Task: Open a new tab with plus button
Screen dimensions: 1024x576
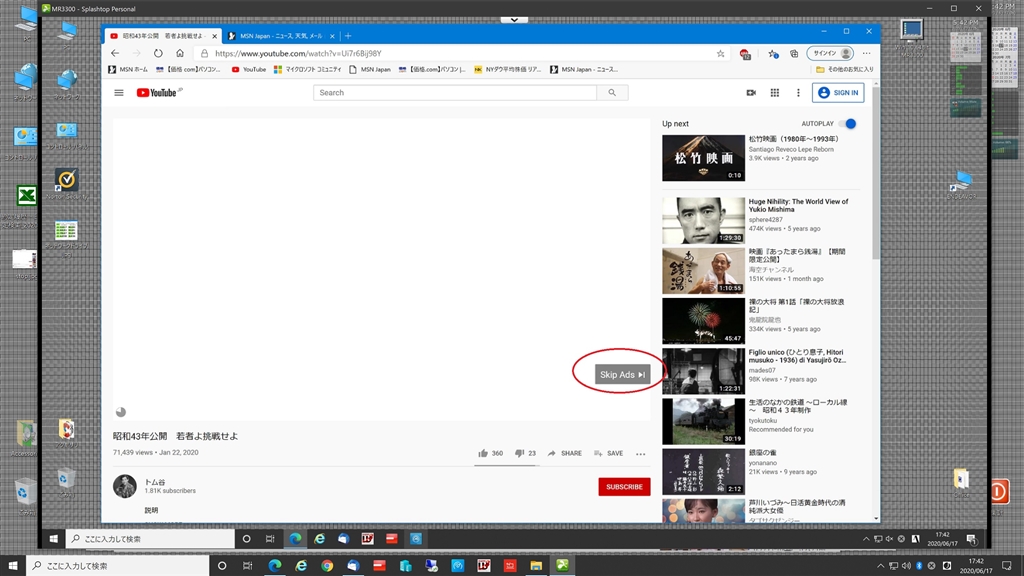Action: 348,36
